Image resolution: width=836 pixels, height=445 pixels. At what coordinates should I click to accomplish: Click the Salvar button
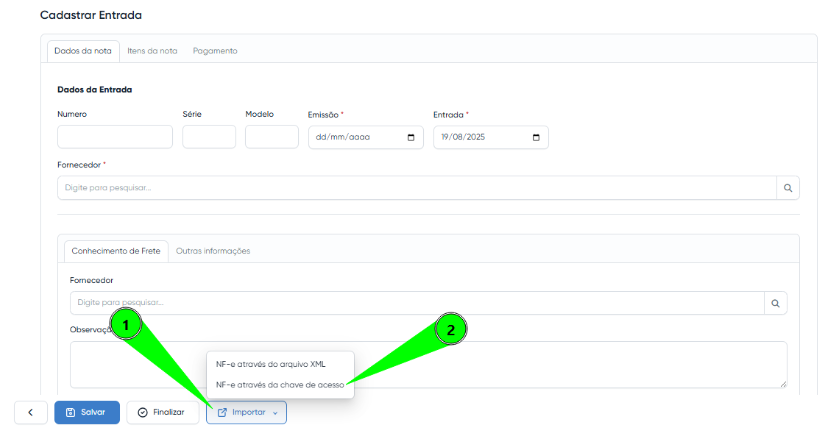pos(86,412)
